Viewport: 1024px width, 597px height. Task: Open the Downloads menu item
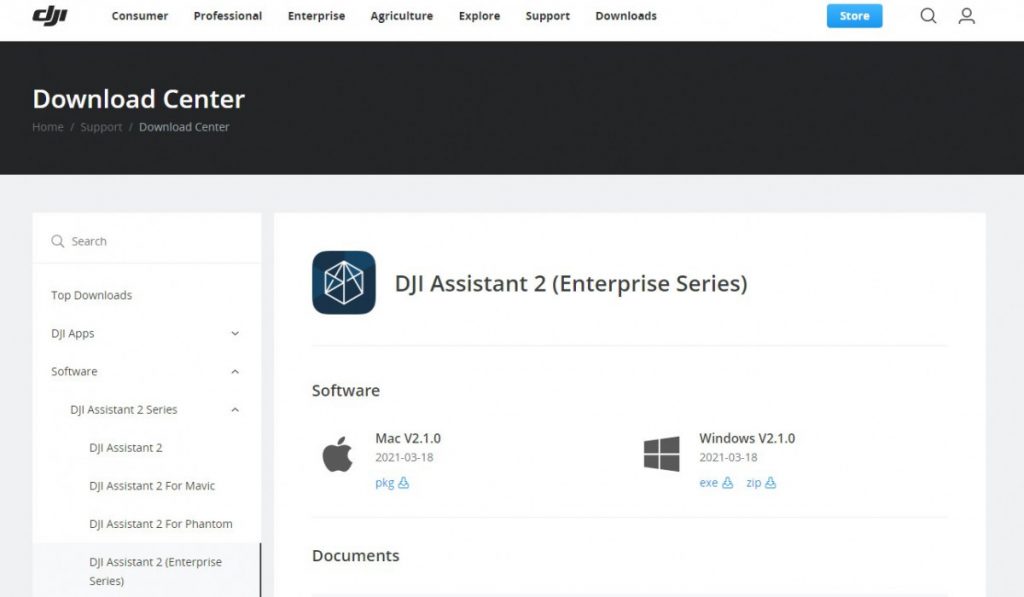(626, 16)
